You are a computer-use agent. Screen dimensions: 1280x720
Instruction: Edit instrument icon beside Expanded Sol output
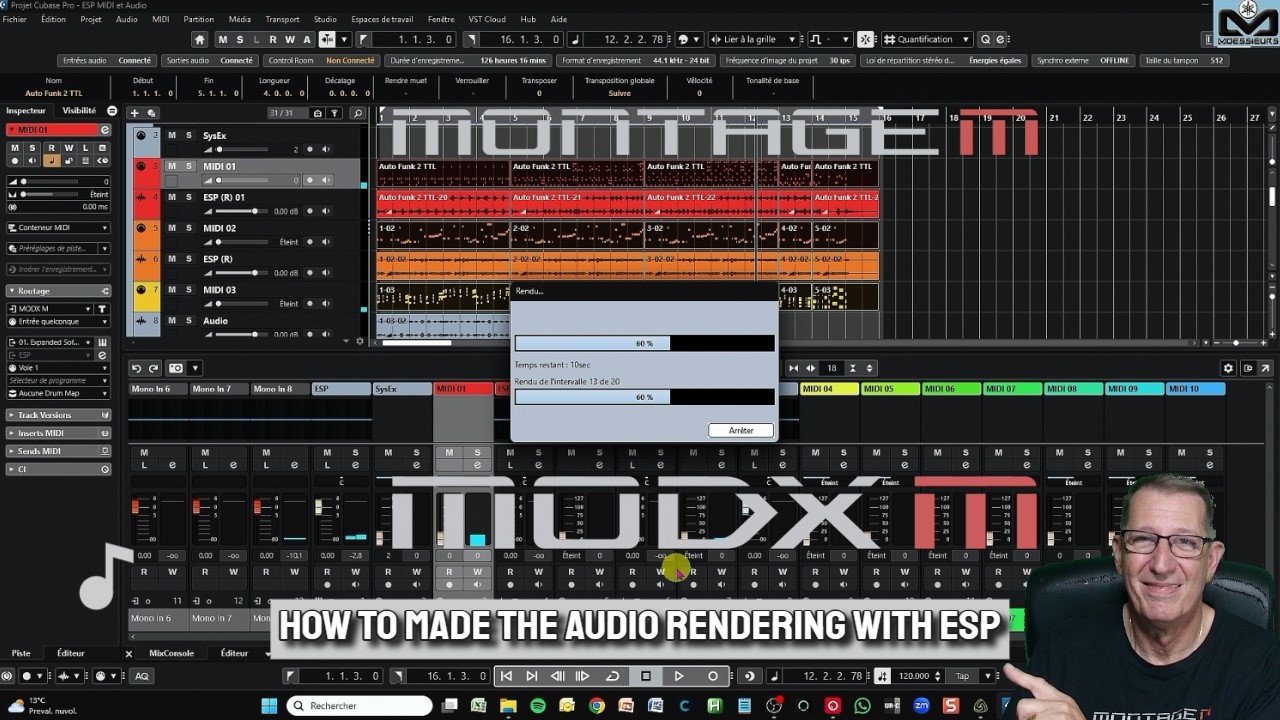tap(102, 342)
